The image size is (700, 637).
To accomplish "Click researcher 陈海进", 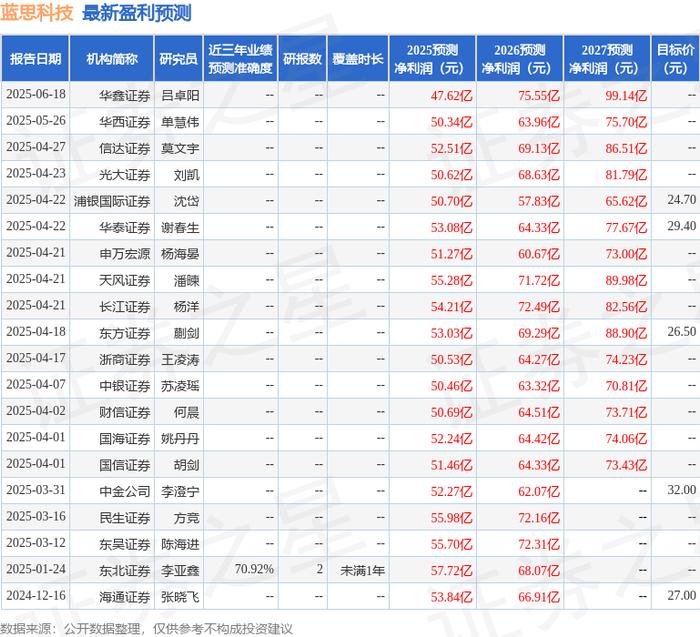I will 180,544.
